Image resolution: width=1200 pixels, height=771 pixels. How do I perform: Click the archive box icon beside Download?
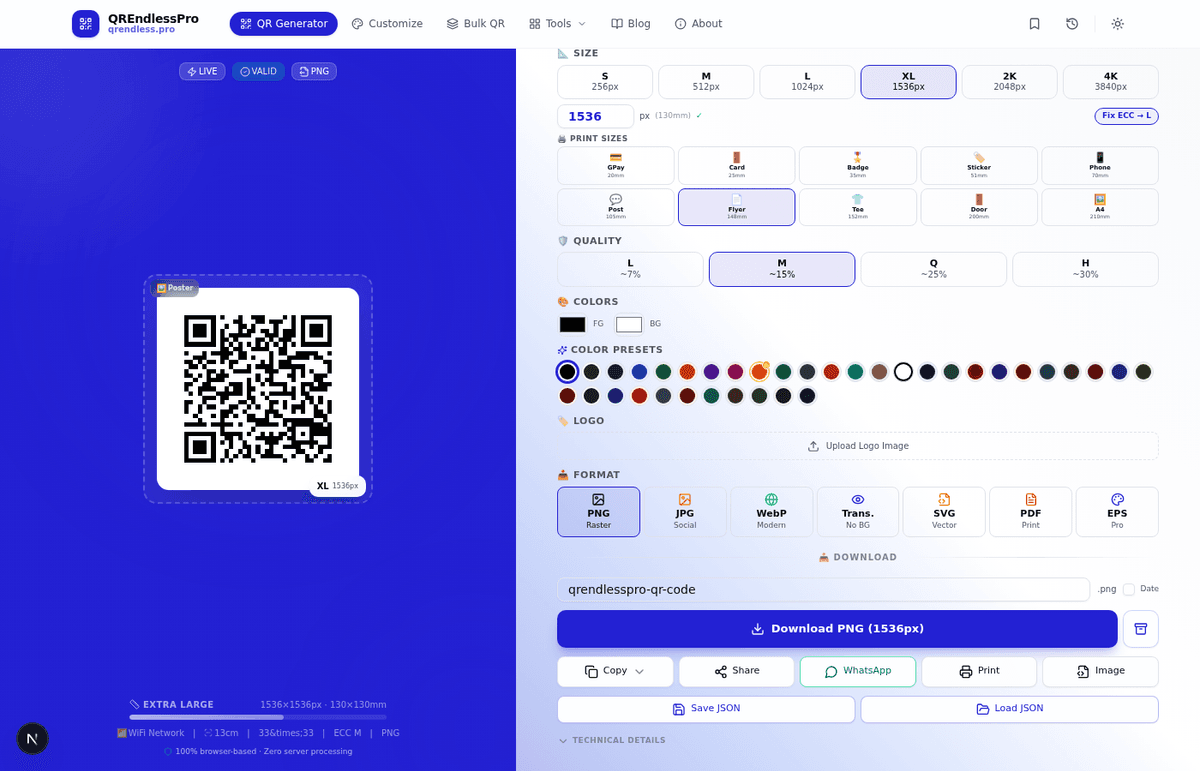click(x=1141, y=629)
